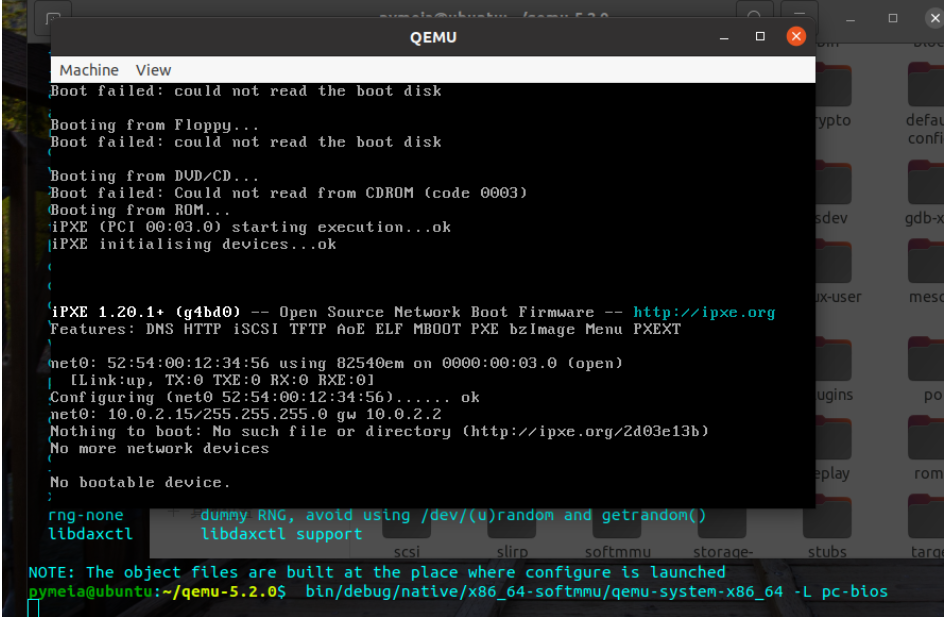
Task: Click the "net0: 10.0.2.15/255.255.255.0" line
Action: 246,415
